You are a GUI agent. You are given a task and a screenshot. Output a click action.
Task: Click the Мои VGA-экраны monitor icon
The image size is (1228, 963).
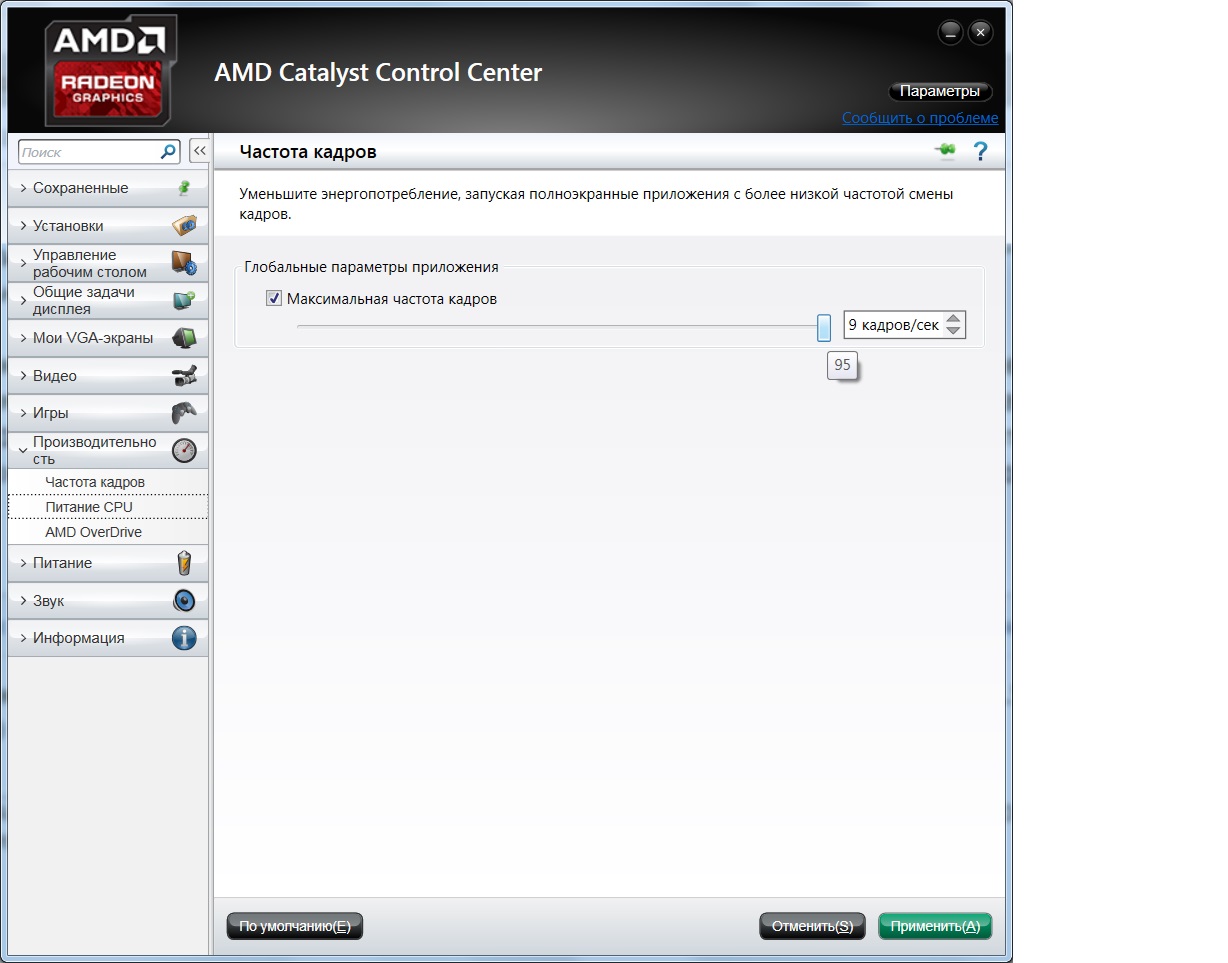pos(184,338)
